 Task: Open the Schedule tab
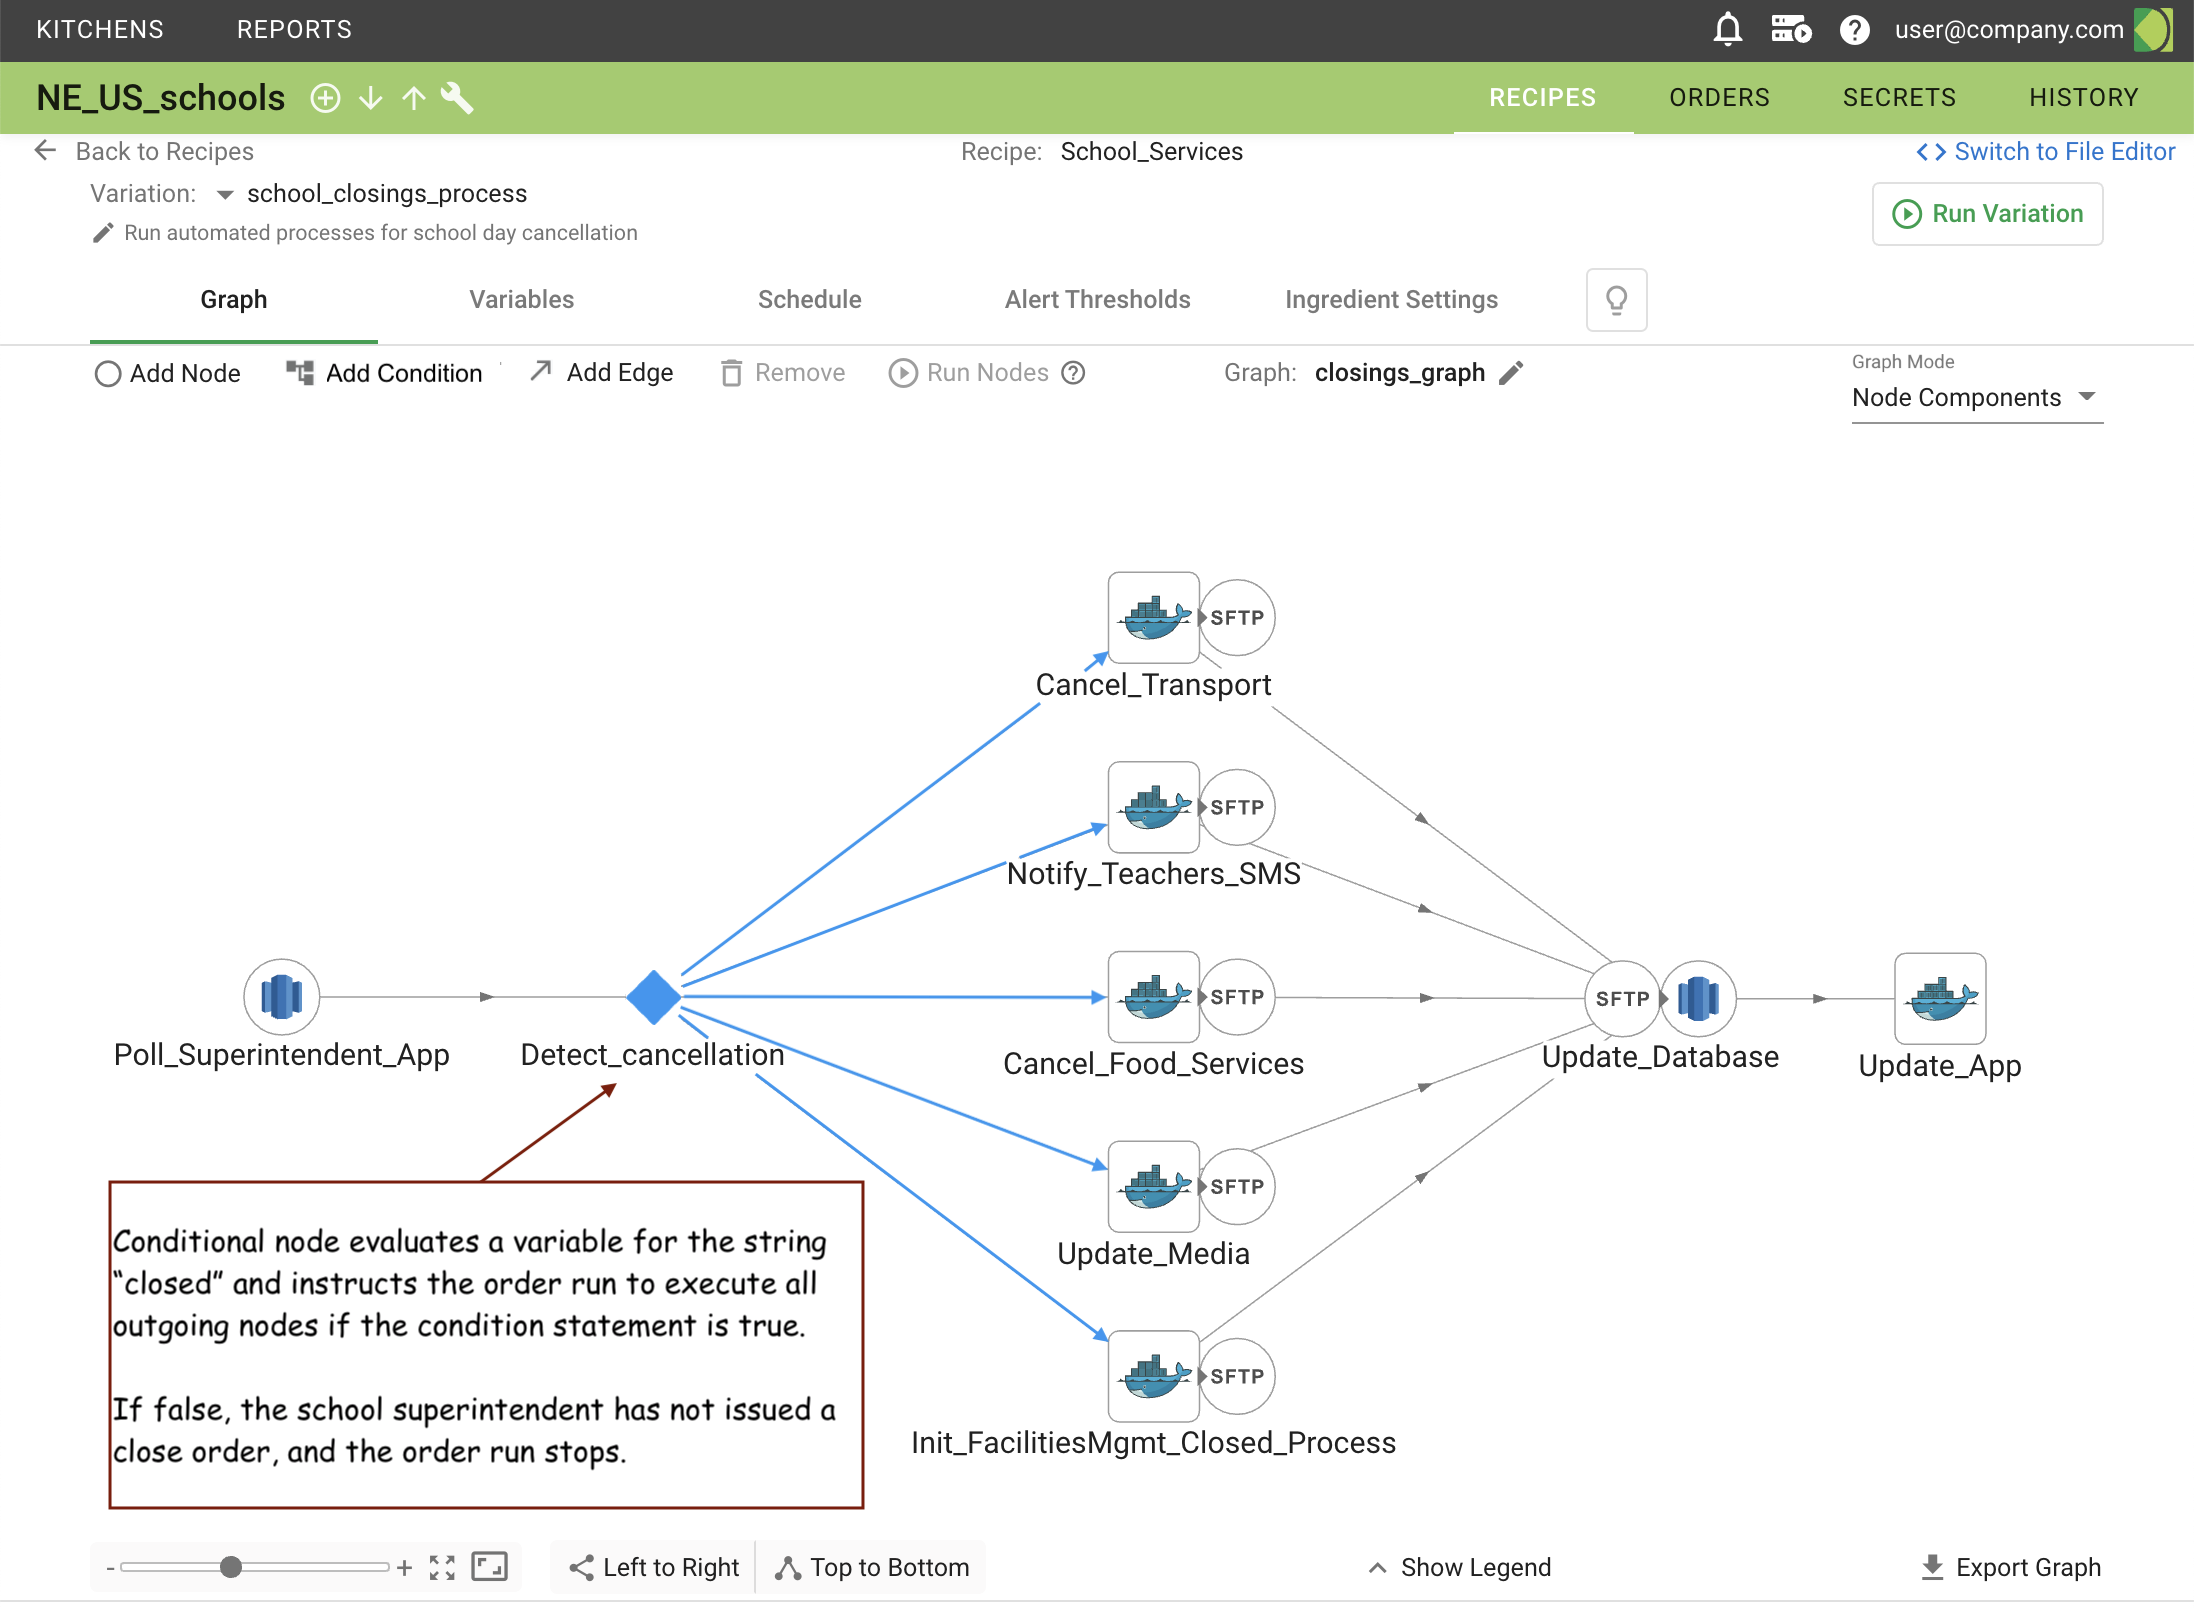[x=809, y=300]
